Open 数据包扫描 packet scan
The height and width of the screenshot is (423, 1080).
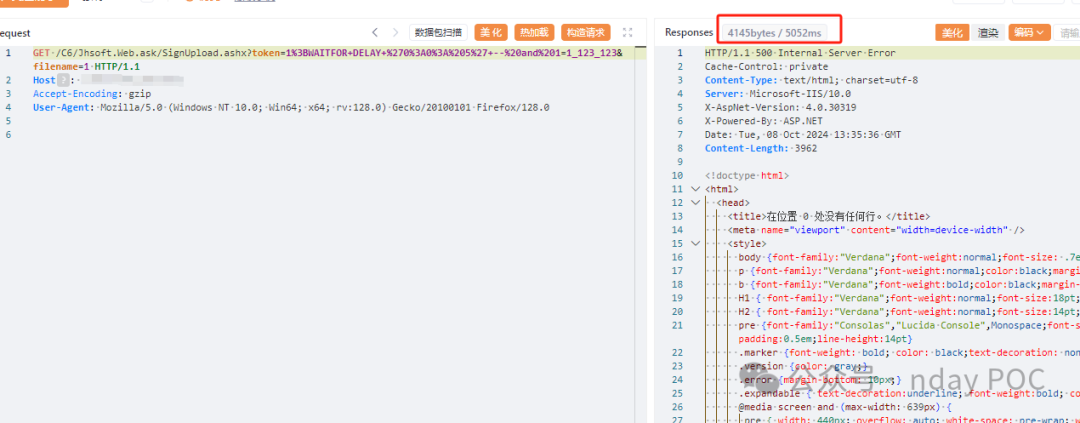438,32
